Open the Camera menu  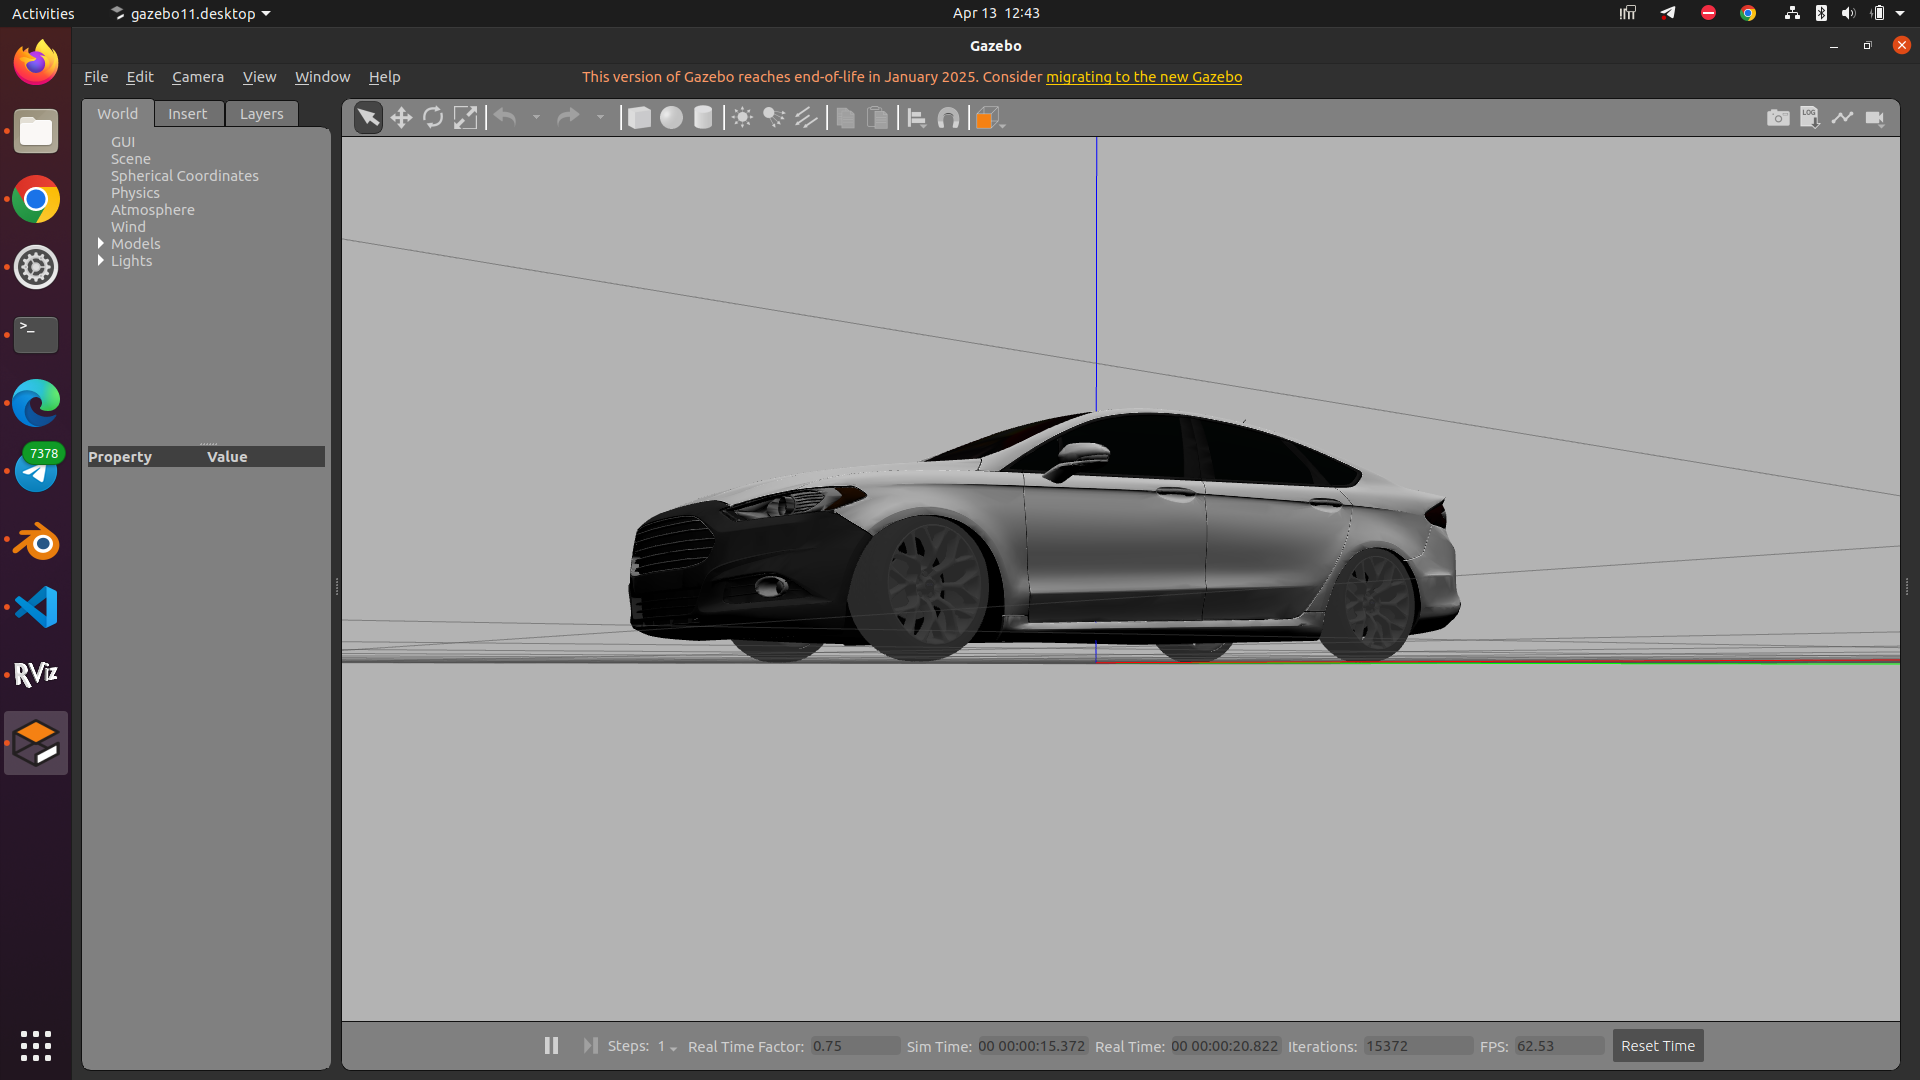click(198, 77)
